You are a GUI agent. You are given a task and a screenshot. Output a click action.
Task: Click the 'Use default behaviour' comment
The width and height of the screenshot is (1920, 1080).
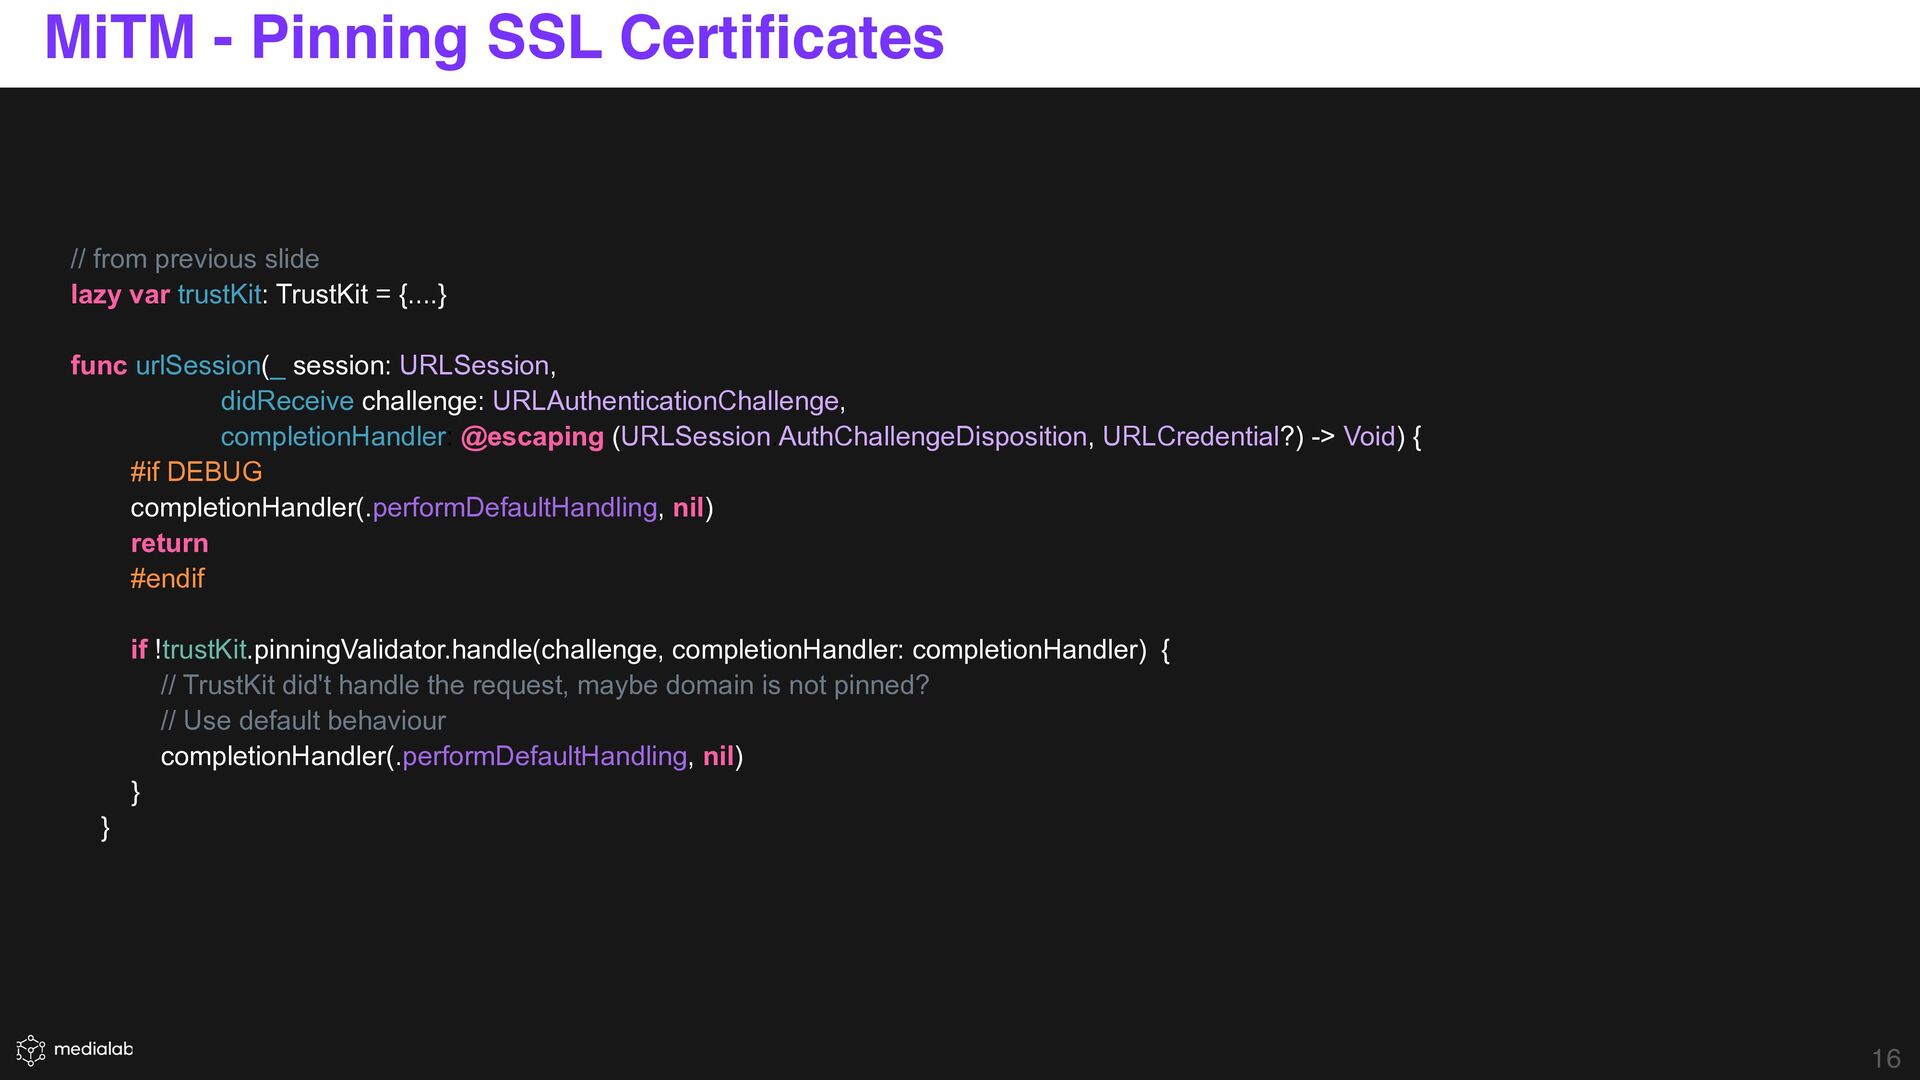(303, 721)
